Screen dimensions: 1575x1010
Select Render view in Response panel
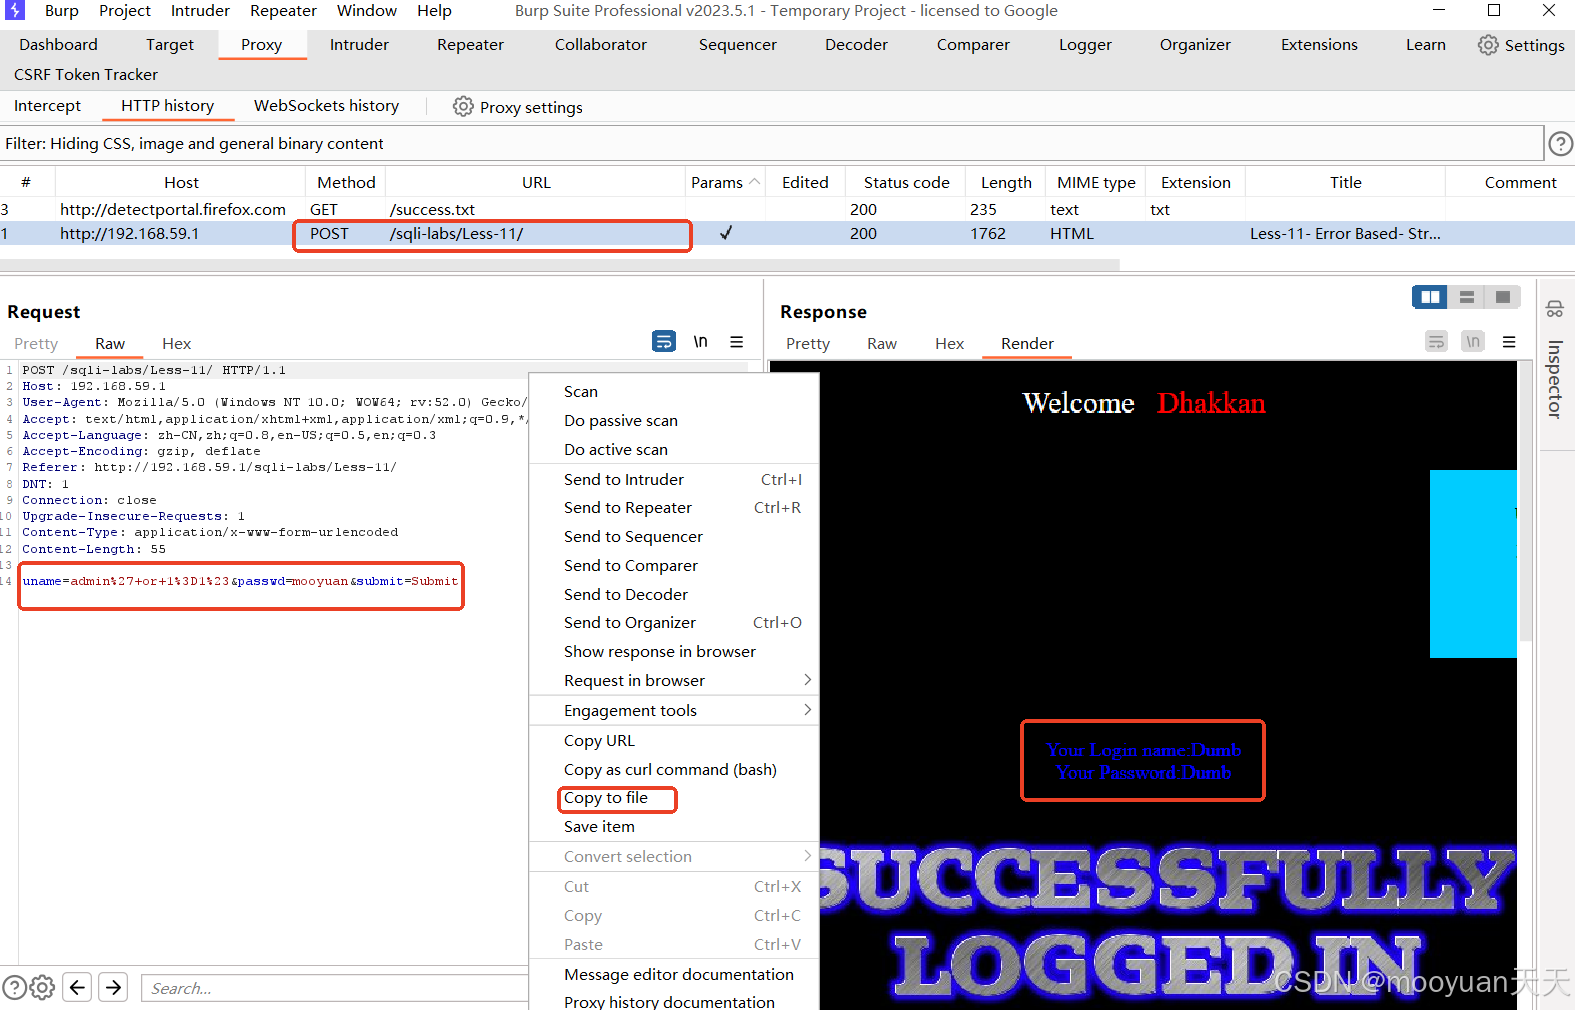[x=1027, y=343]
